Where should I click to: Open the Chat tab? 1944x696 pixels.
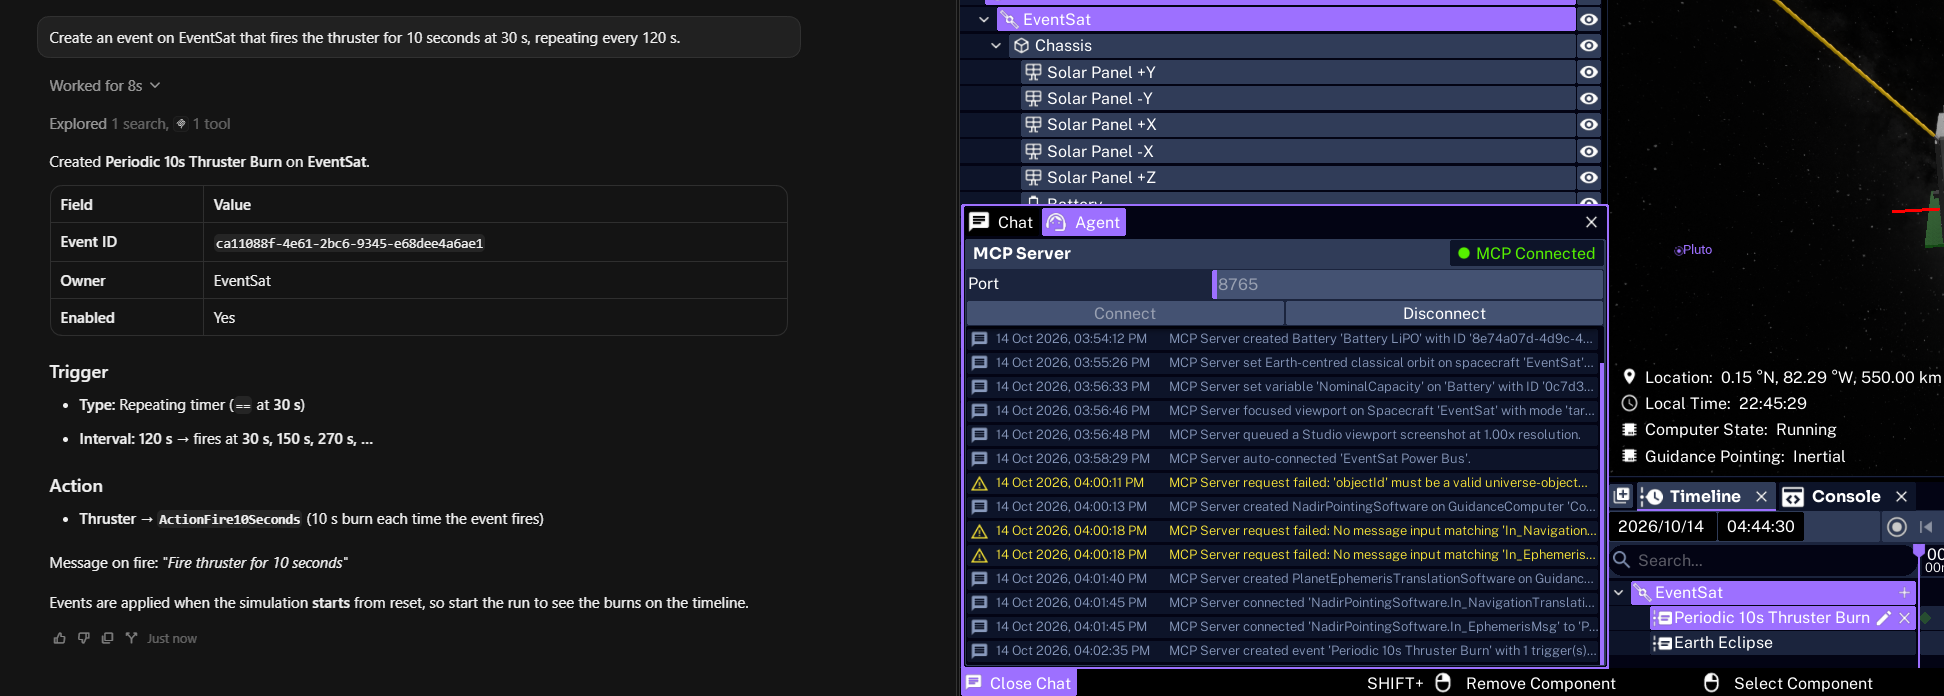[1002, 222]
